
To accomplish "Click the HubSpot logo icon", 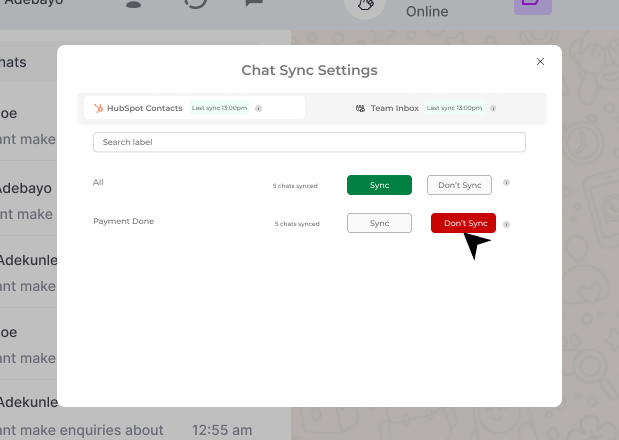I will coord(98,108).
